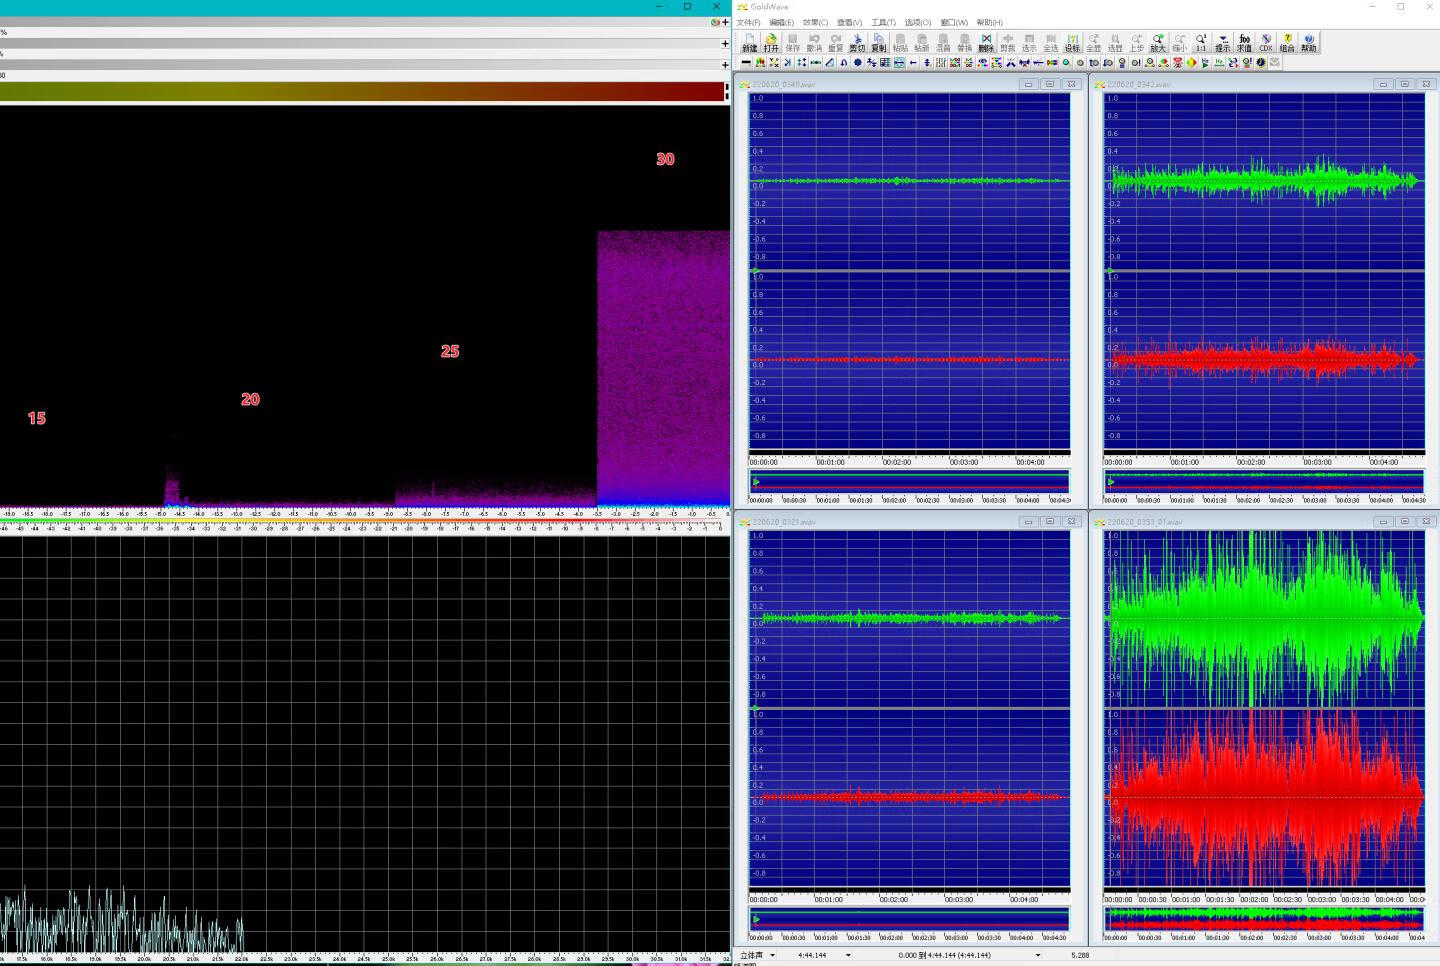Paste into new file with 粘新
Viewport: 1440px width, 966px height.
921,43
